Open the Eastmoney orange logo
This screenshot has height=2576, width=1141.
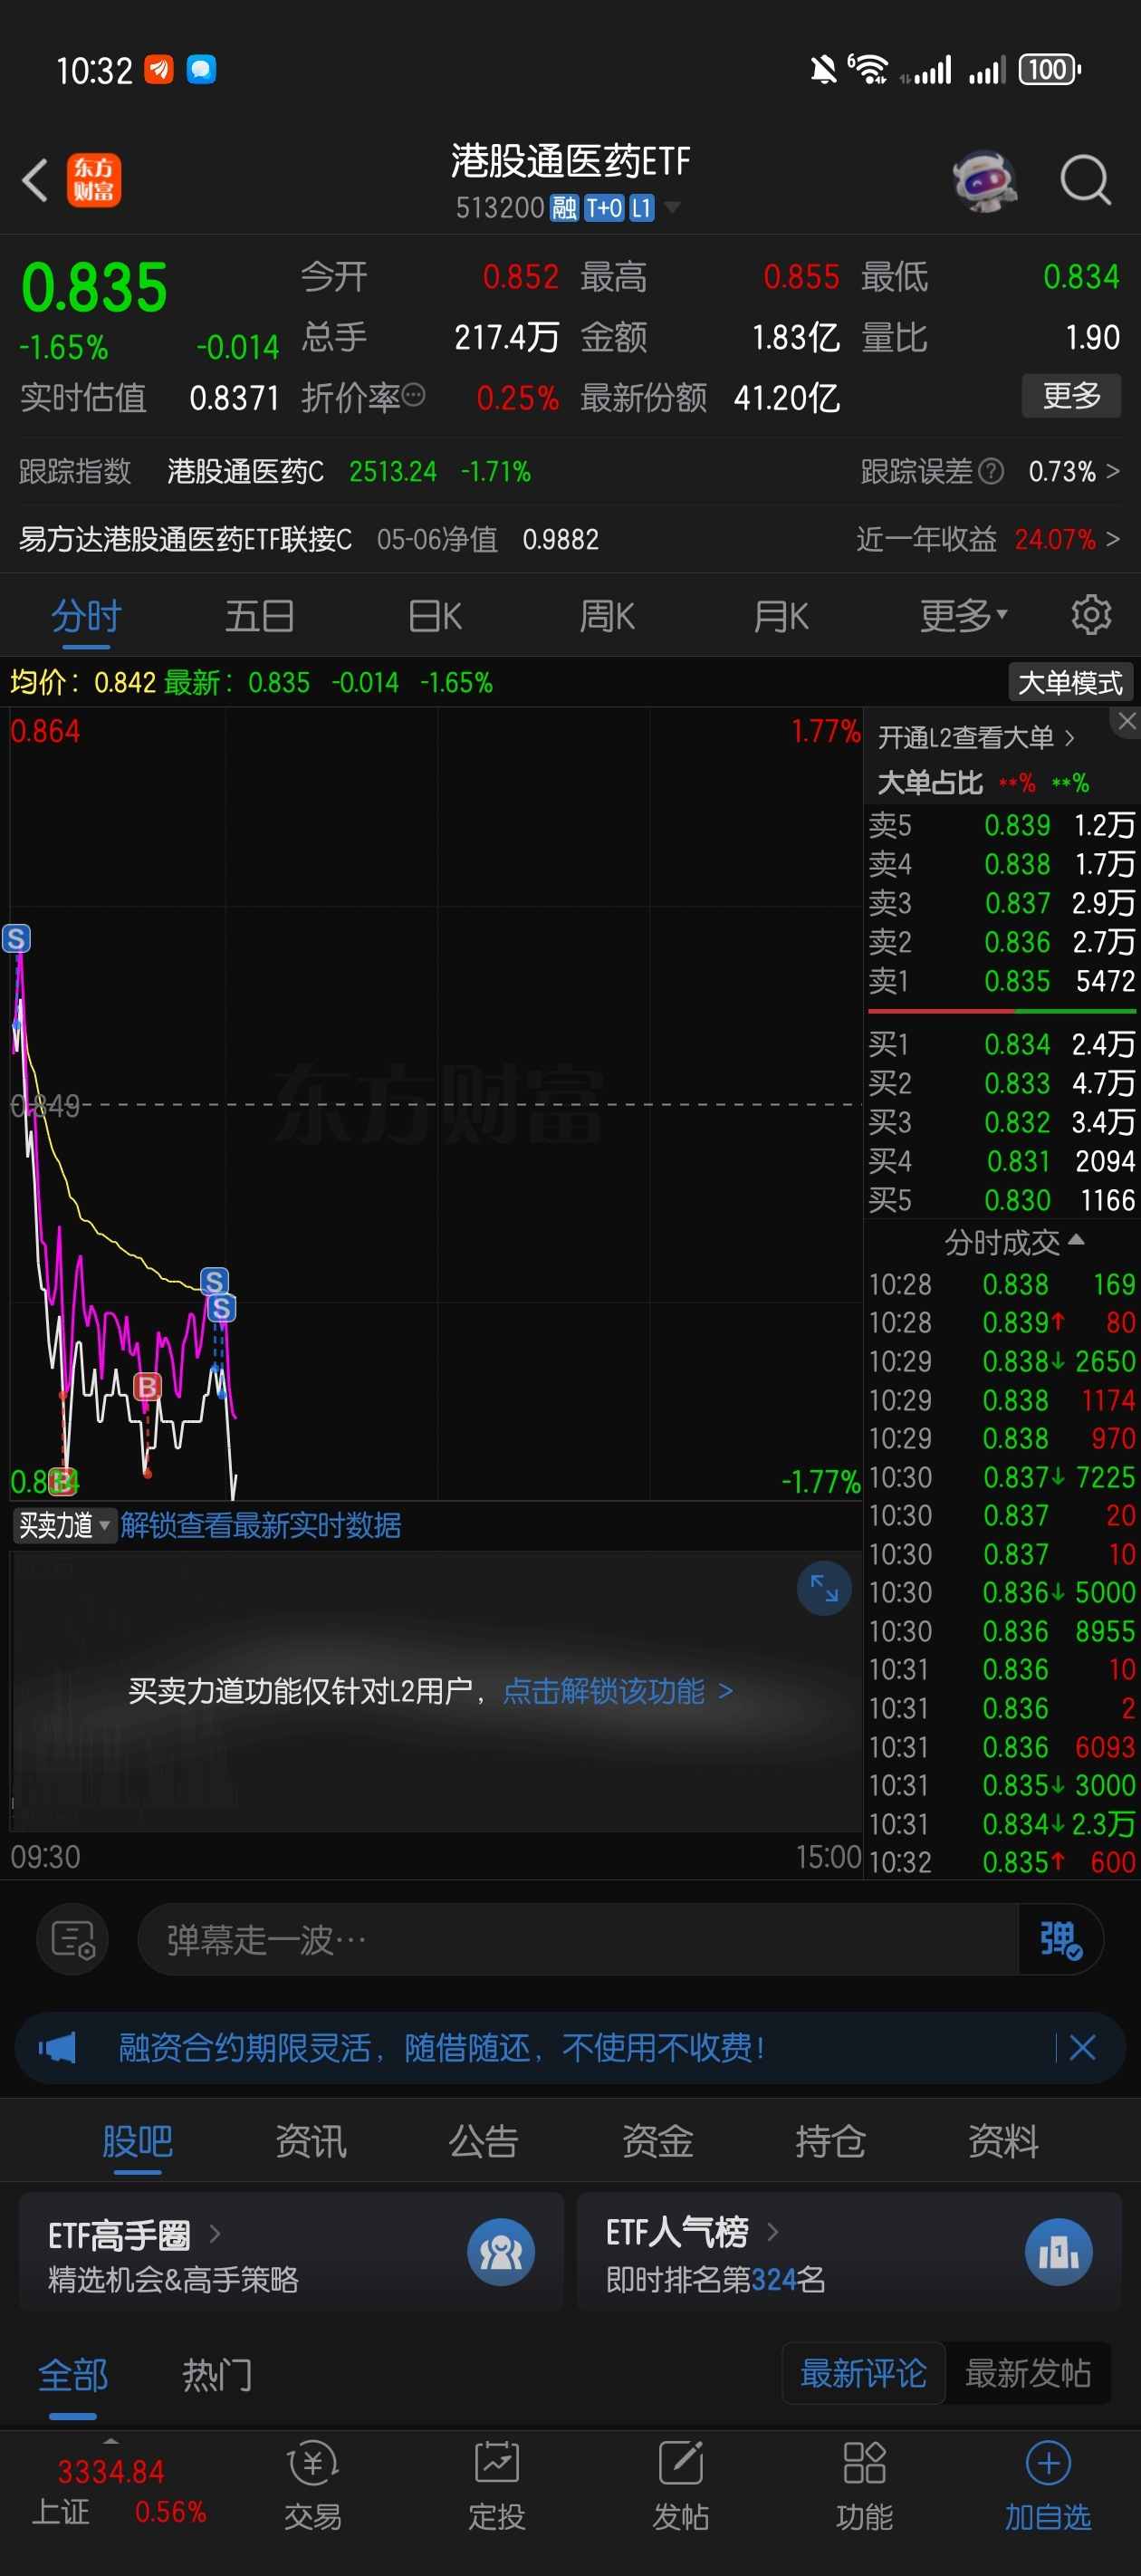click(94, 180)
